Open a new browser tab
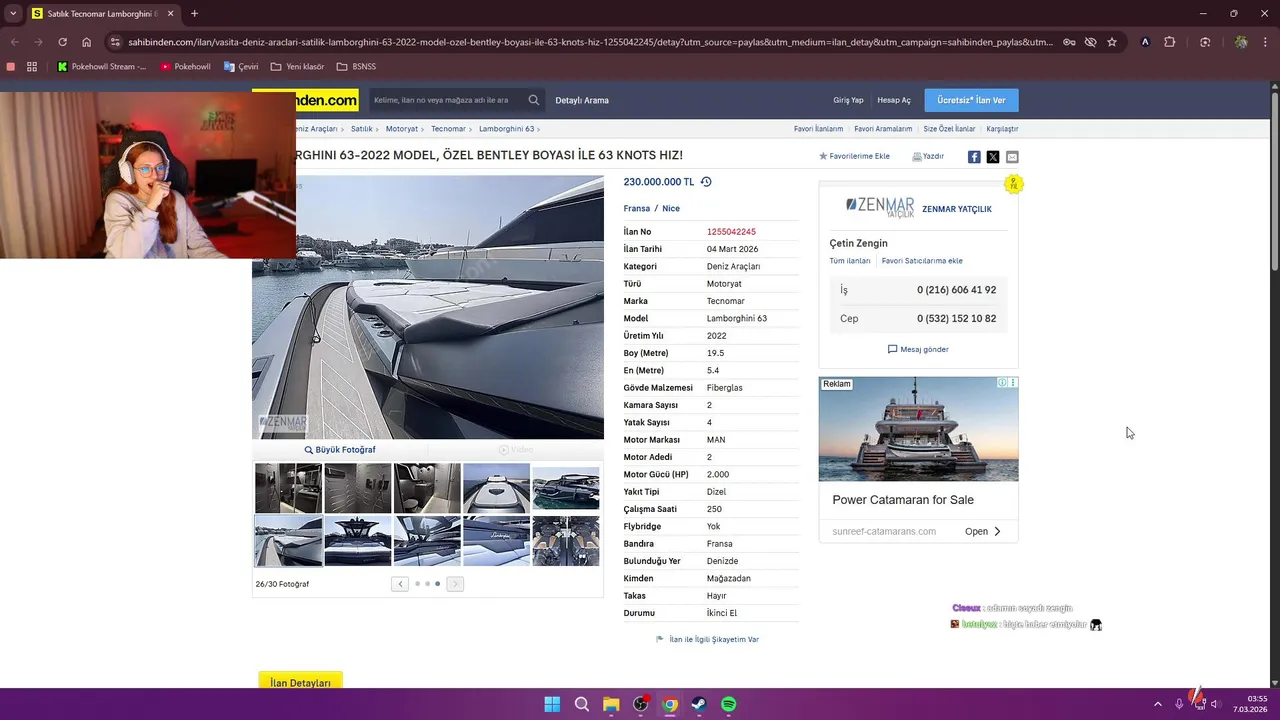The image size is (1280, 720). [x=194, y=14]
